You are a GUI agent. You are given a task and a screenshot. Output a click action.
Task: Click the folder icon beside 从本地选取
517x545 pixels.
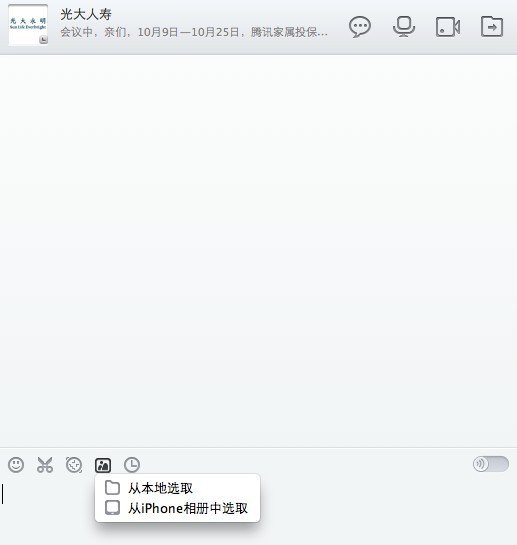(x=112, y=488)
